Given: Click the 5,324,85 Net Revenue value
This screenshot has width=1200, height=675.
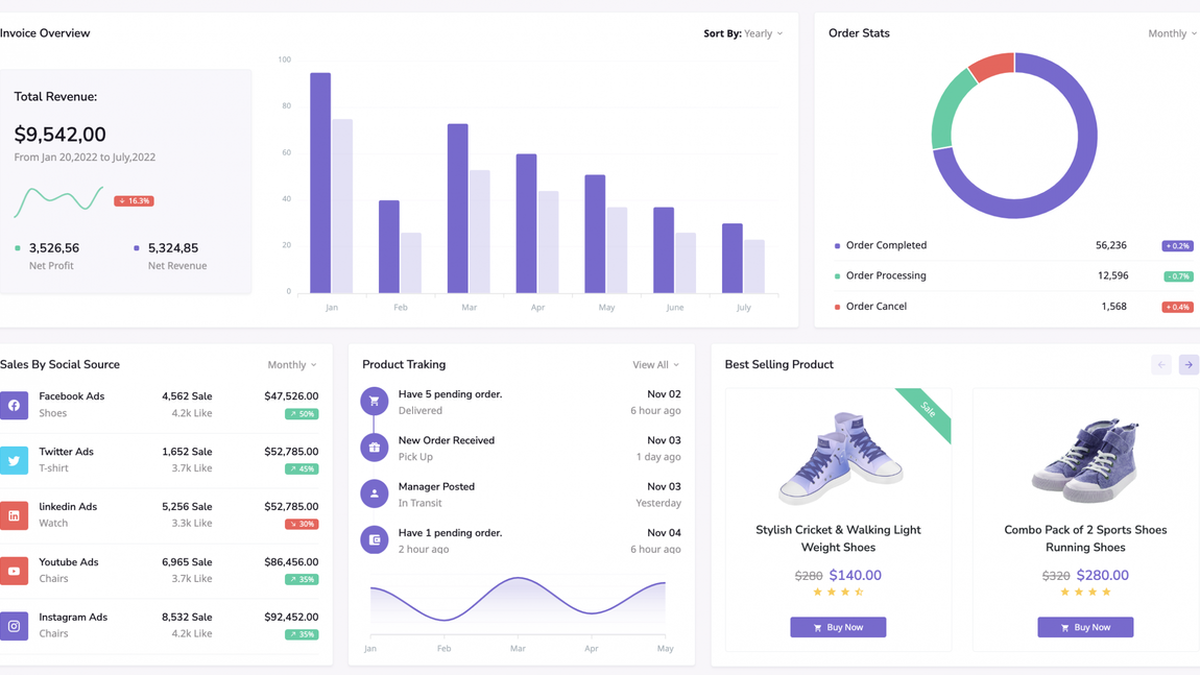Looking at the screenshot, I should click(173, 248).
